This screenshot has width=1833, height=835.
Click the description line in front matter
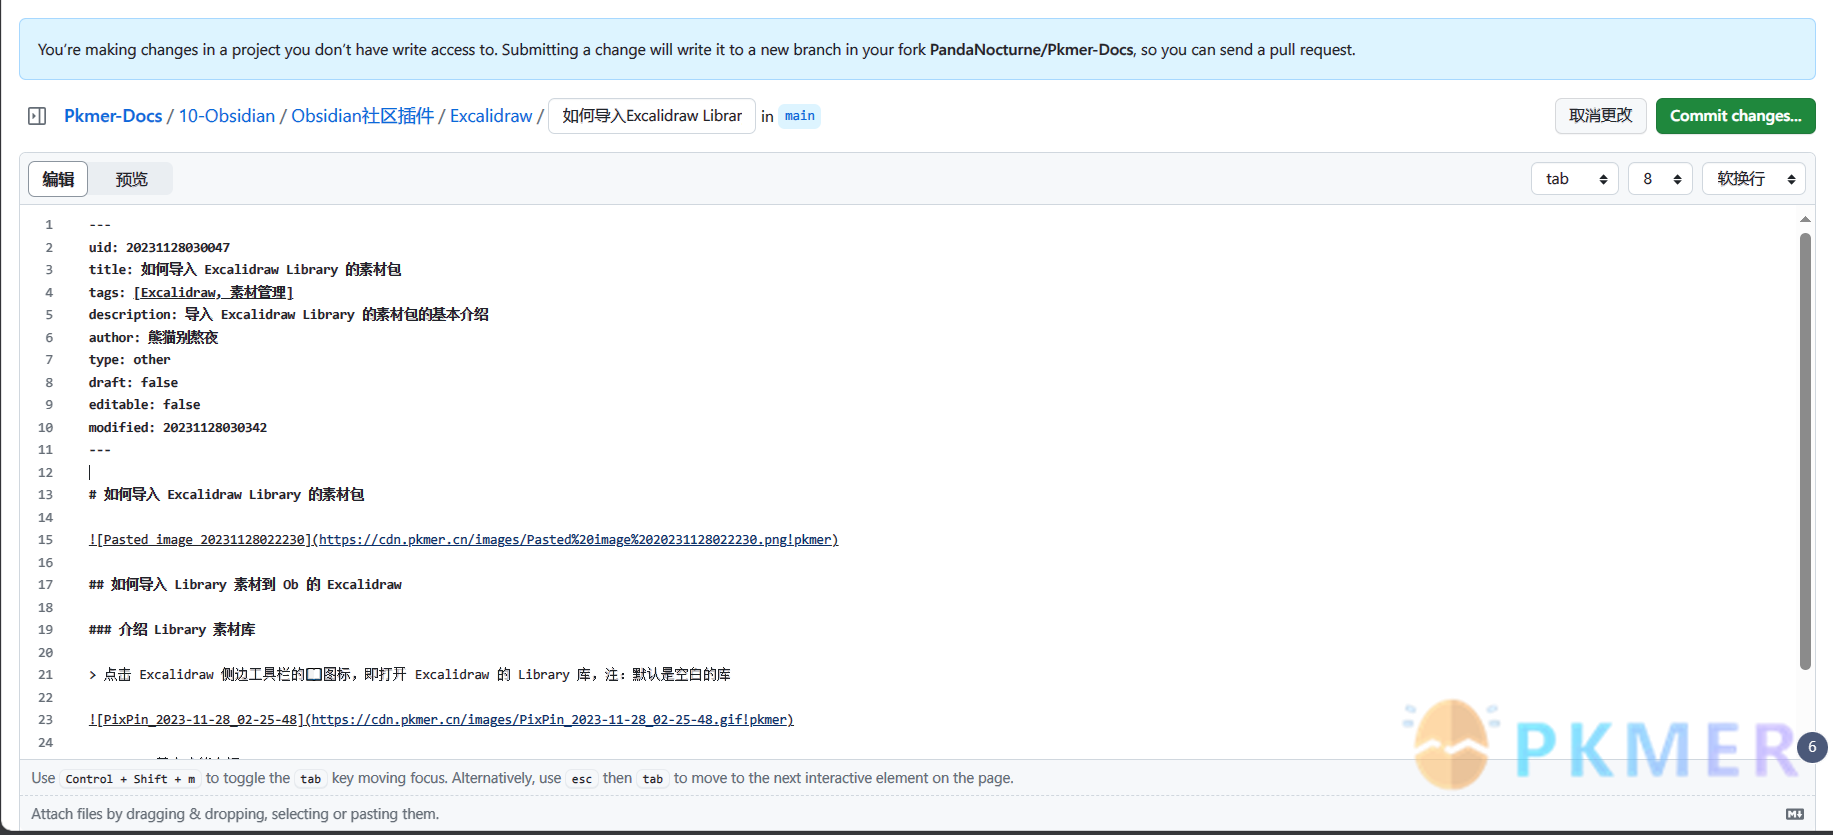pyautogui.click(x=288, y=315)
